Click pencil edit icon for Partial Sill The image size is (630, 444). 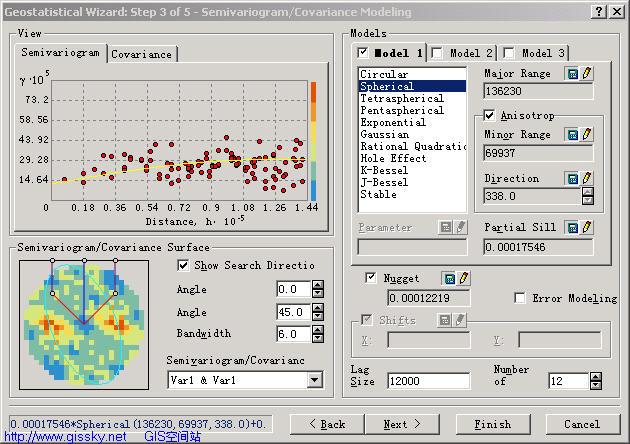587,227
